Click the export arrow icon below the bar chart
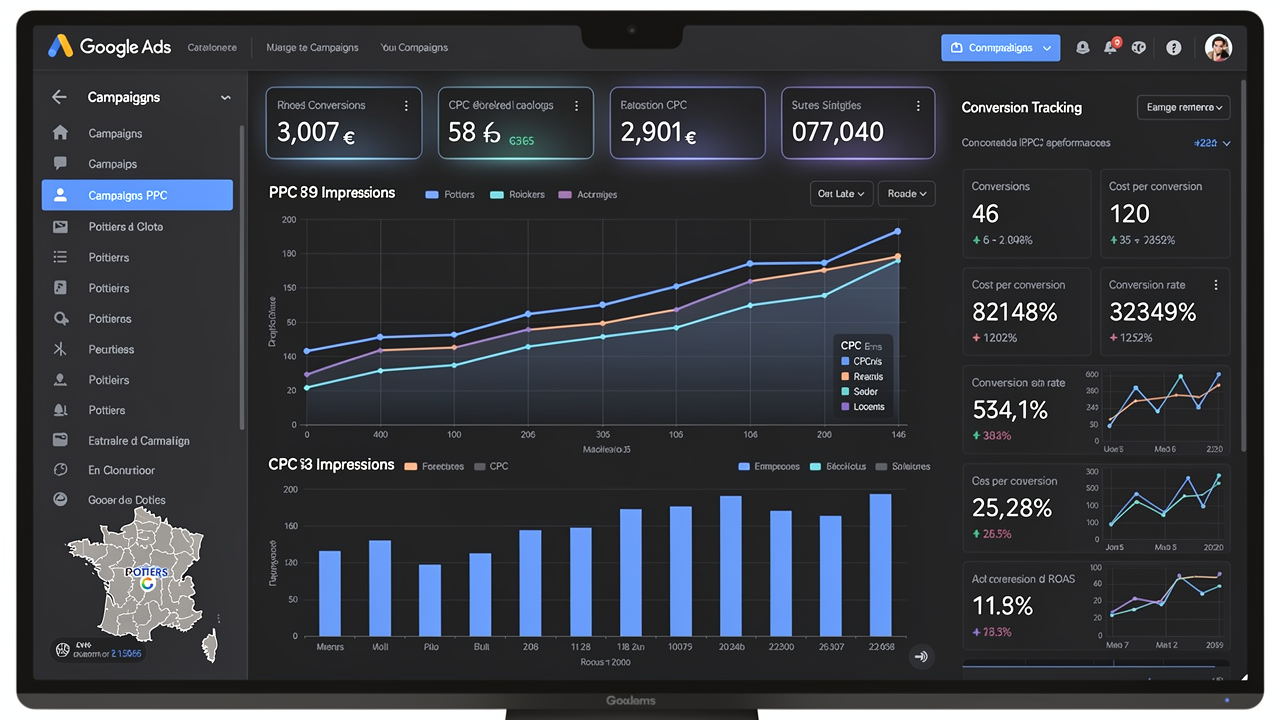The height and width of the screenshot is (720, 1280). 921,657
